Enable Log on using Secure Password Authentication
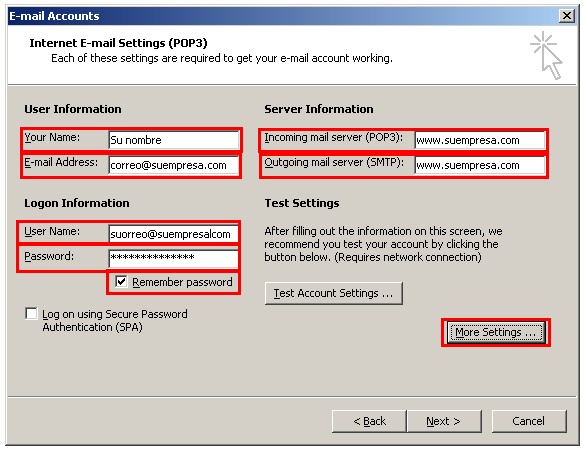Image resolution: width=584 pixels, height=451 pixels. pos(31,314)
